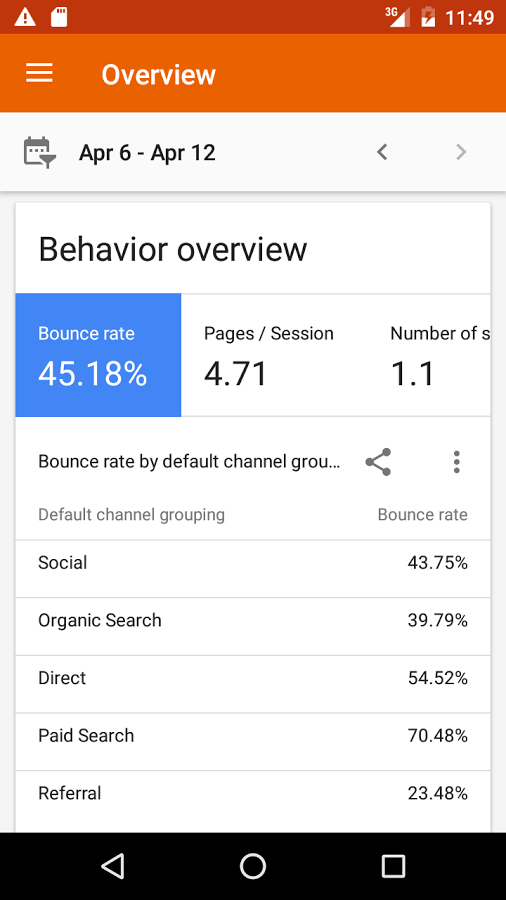Tap the Android back button
506x900 pixels.
point(112,866)
